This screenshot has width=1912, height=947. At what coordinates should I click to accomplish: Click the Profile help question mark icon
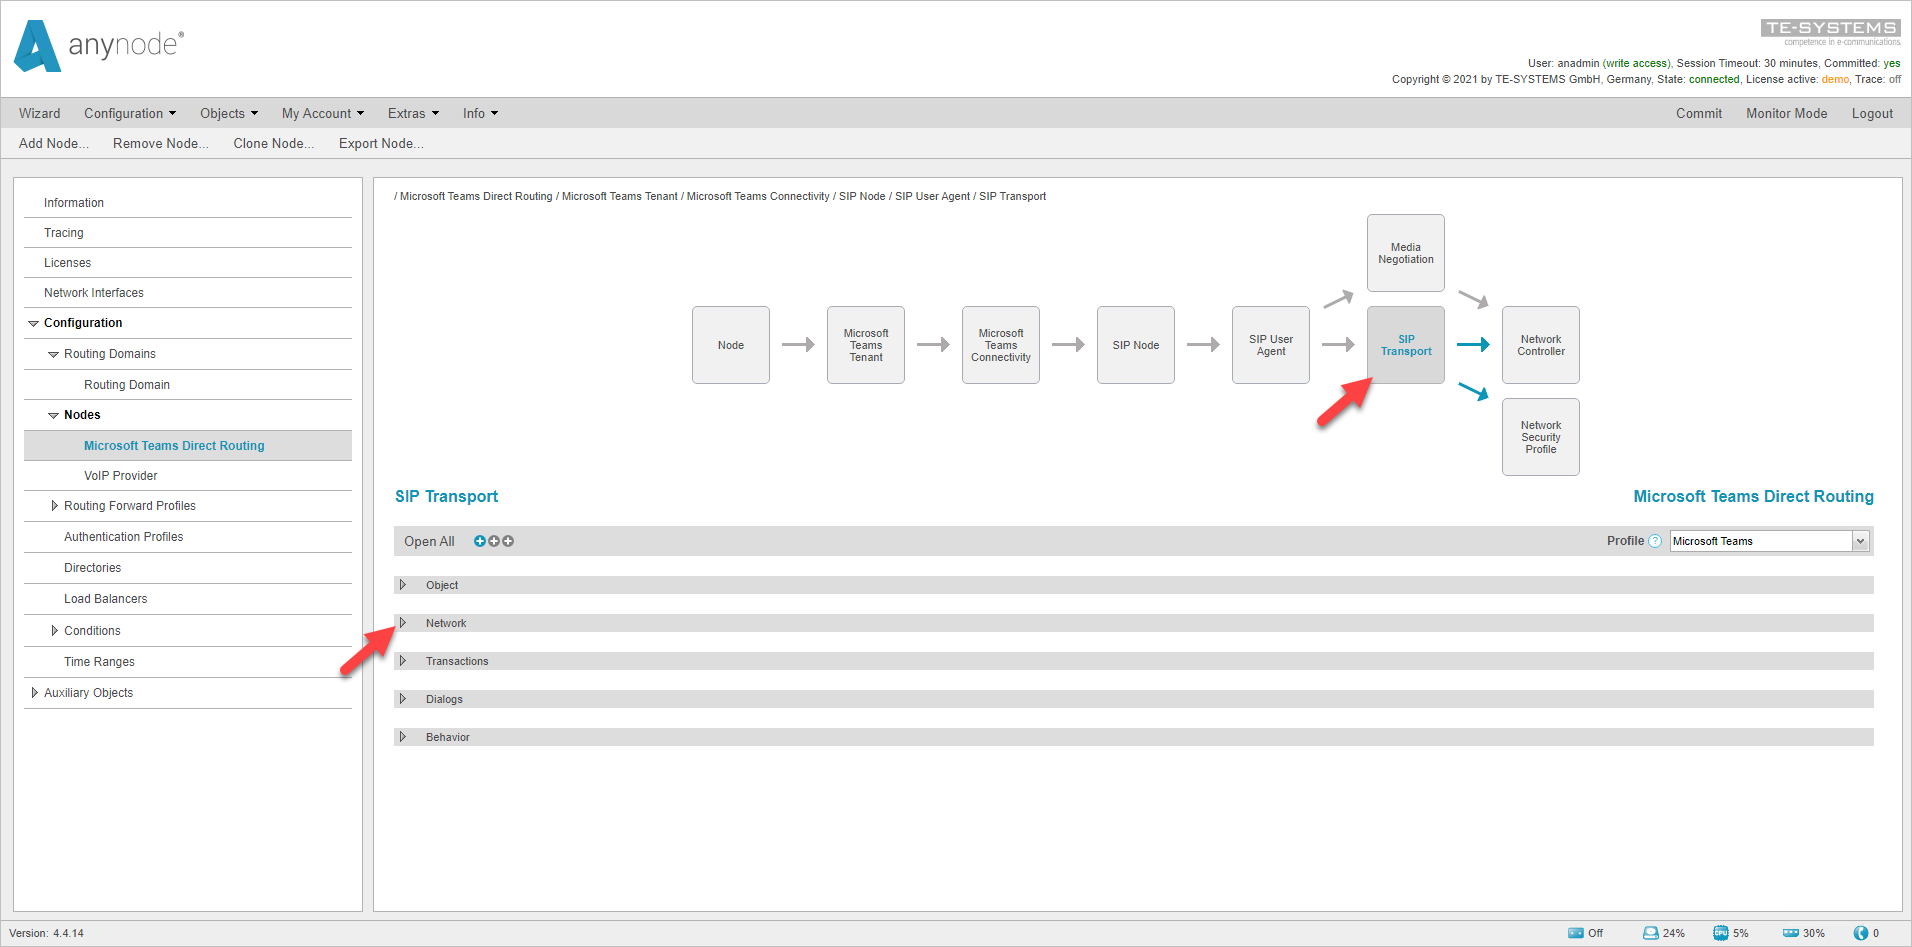[x=1655, y=541]
